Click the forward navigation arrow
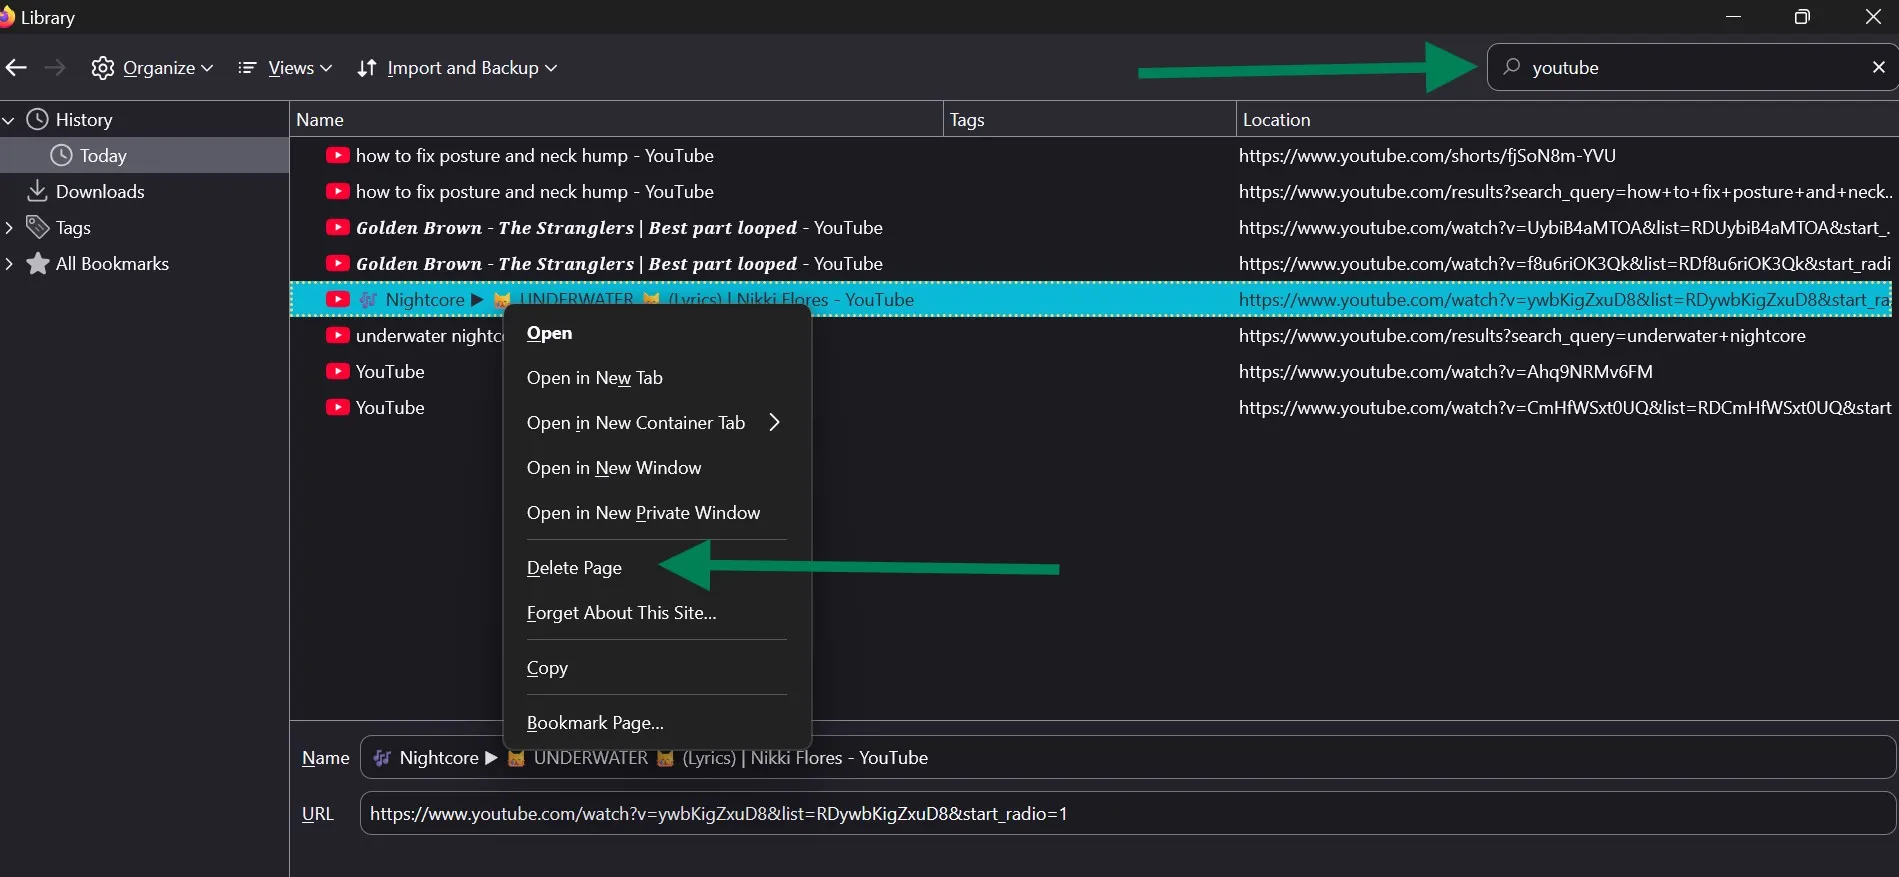 (55, 67)
